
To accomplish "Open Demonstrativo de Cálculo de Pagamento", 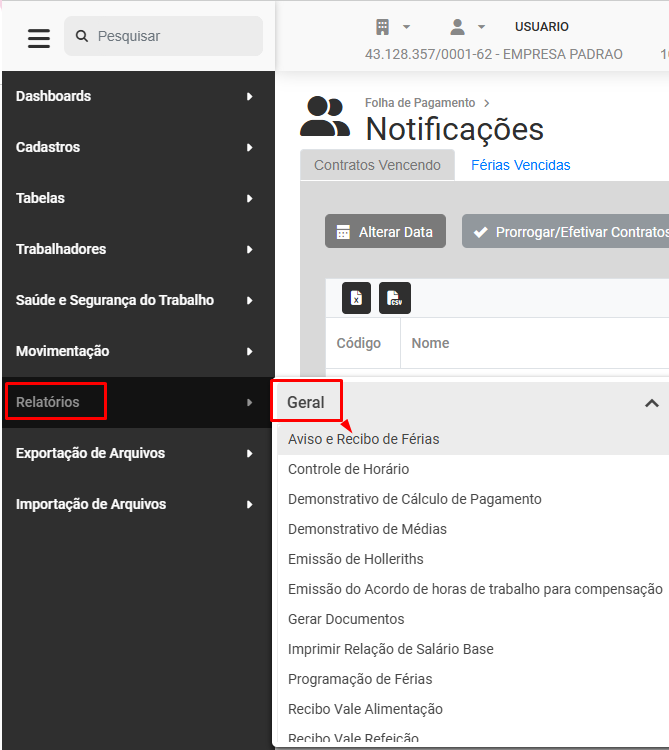I will point(415,499).
